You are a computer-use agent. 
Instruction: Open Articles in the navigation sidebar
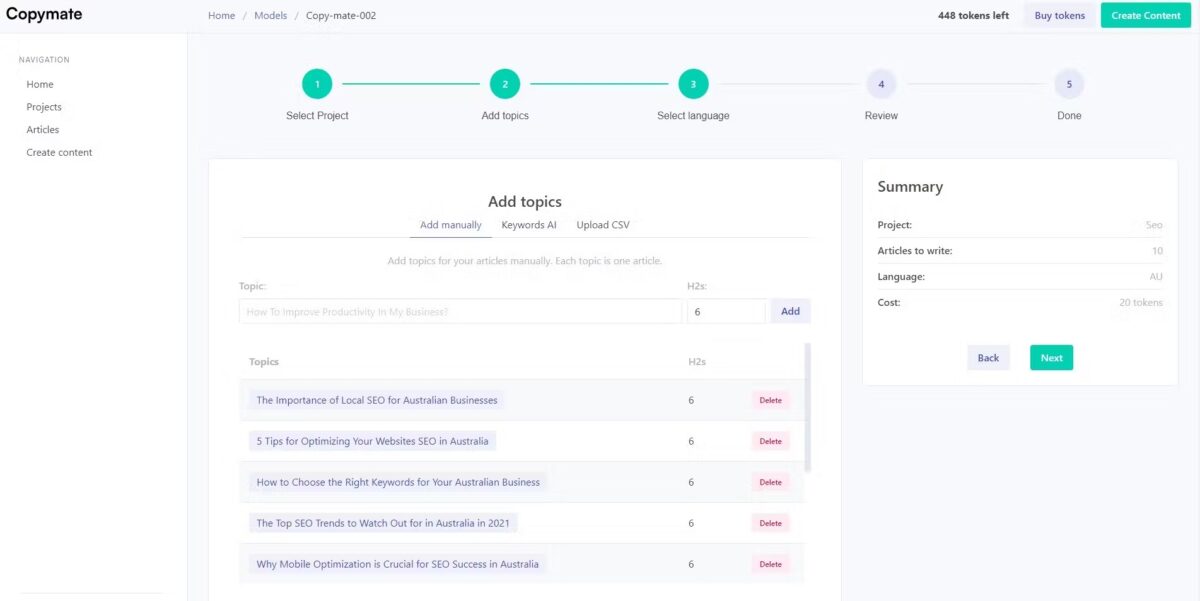coord(42,129)
